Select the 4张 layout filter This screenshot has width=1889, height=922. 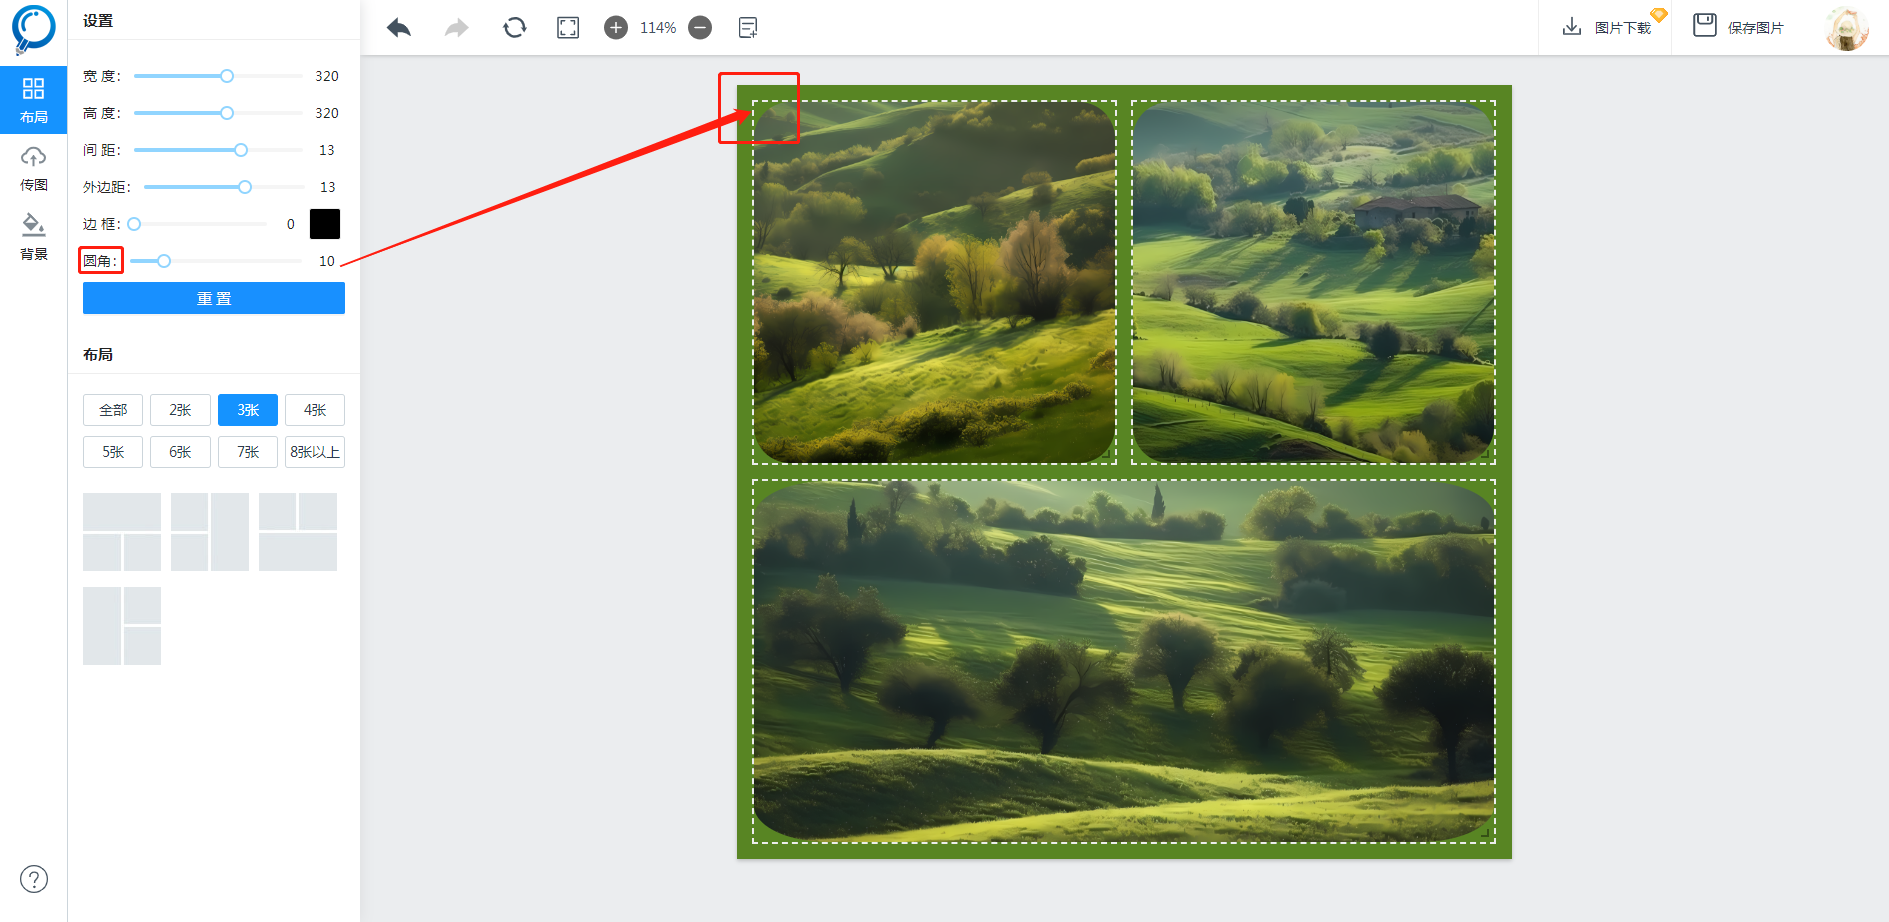tap(315, 410)
